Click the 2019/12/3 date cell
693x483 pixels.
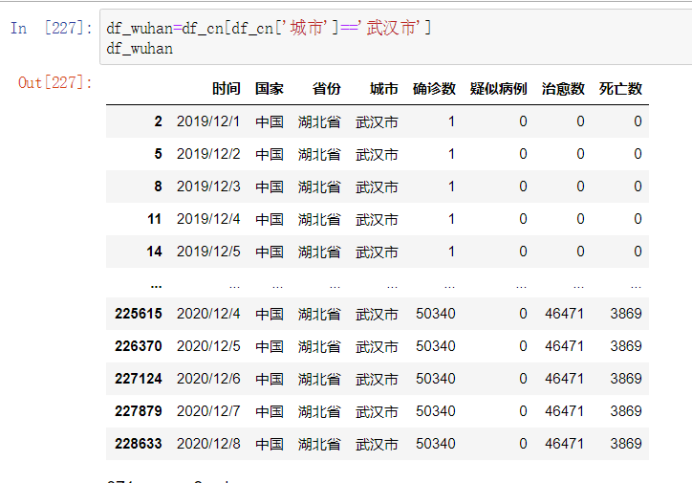click(x=208, y=187)
